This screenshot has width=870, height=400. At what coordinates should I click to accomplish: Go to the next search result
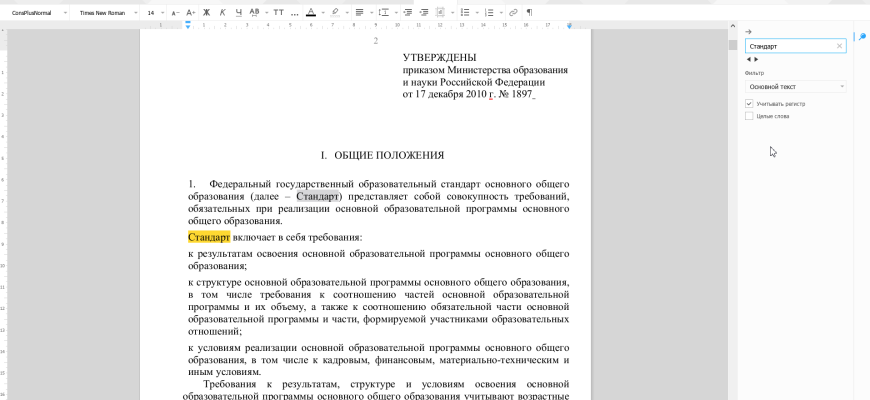tap(757, 60)
